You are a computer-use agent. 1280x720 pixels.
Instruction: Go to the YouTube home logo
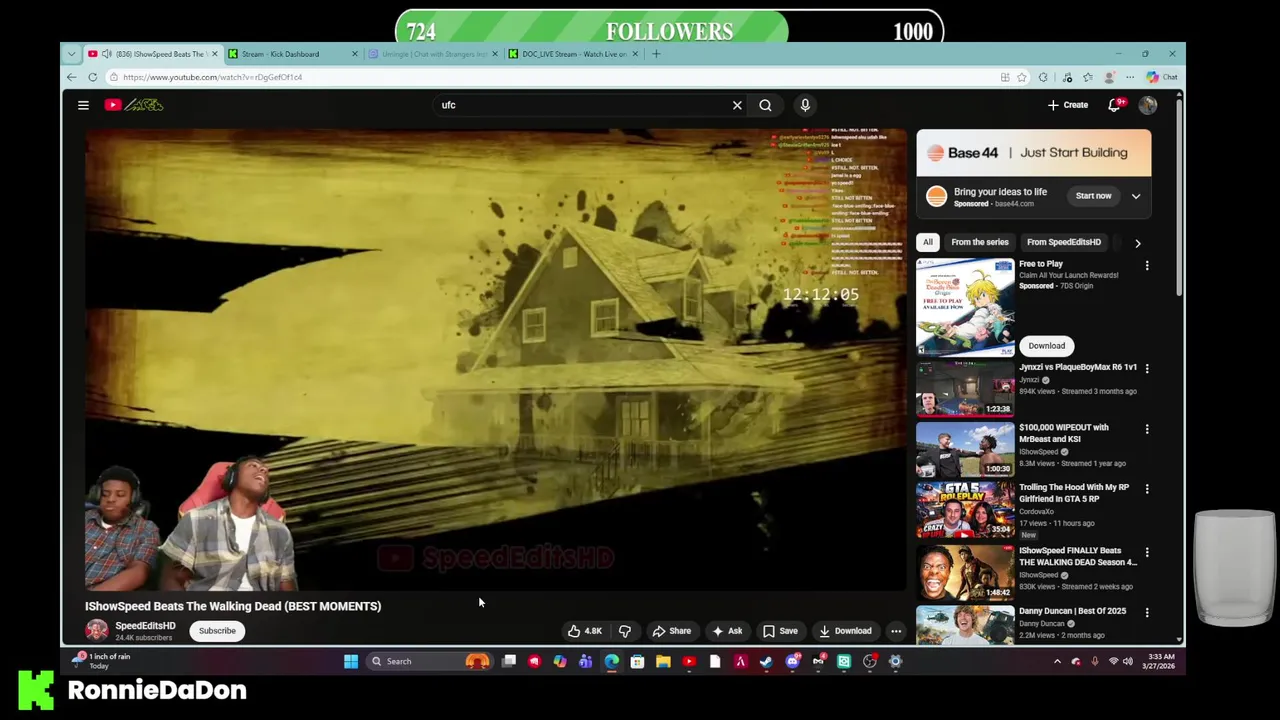(134, 105)
